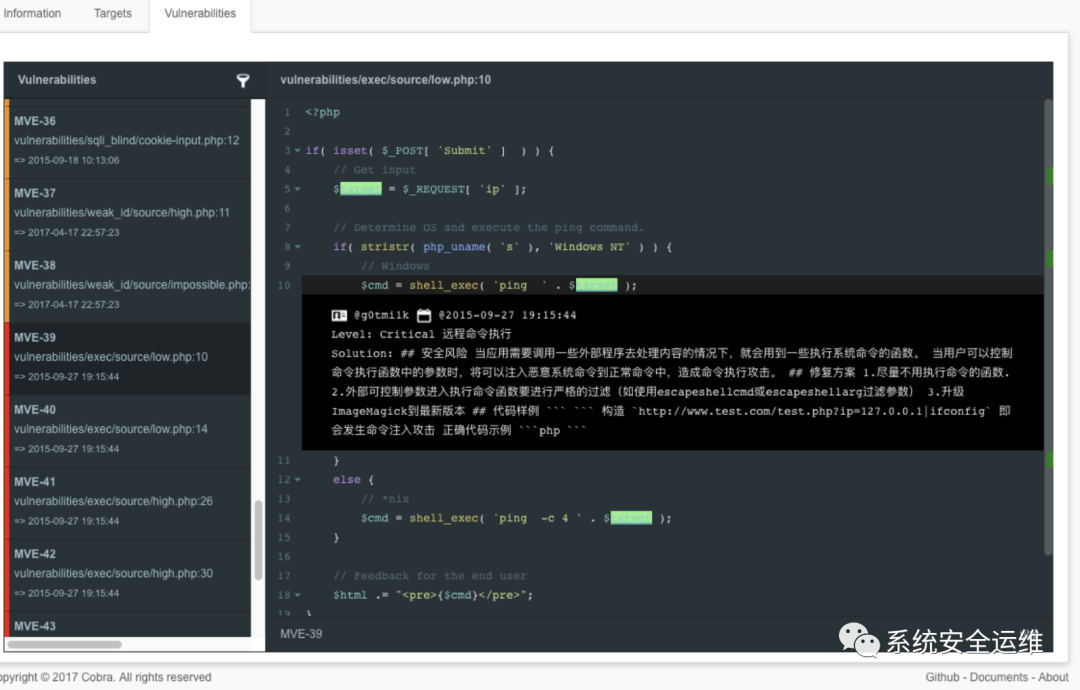
Task: Open the MVE-36 cookie-input.php vulnerability
Action: [128, 140]
